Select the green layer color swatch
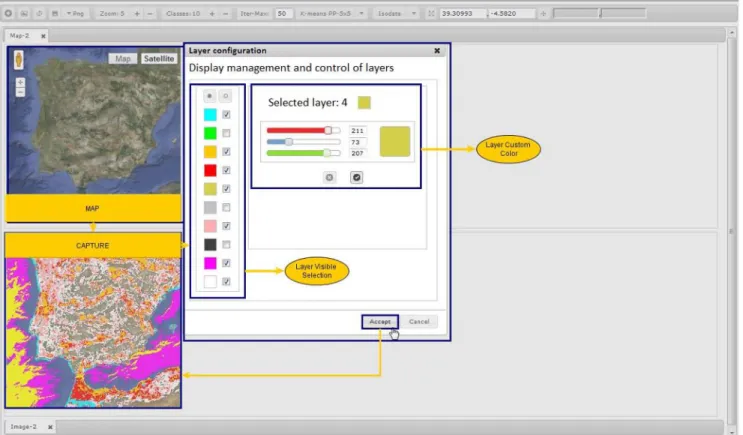Image resolution: width=743 pixels, height=435 pixels. (x=210, y=133)
